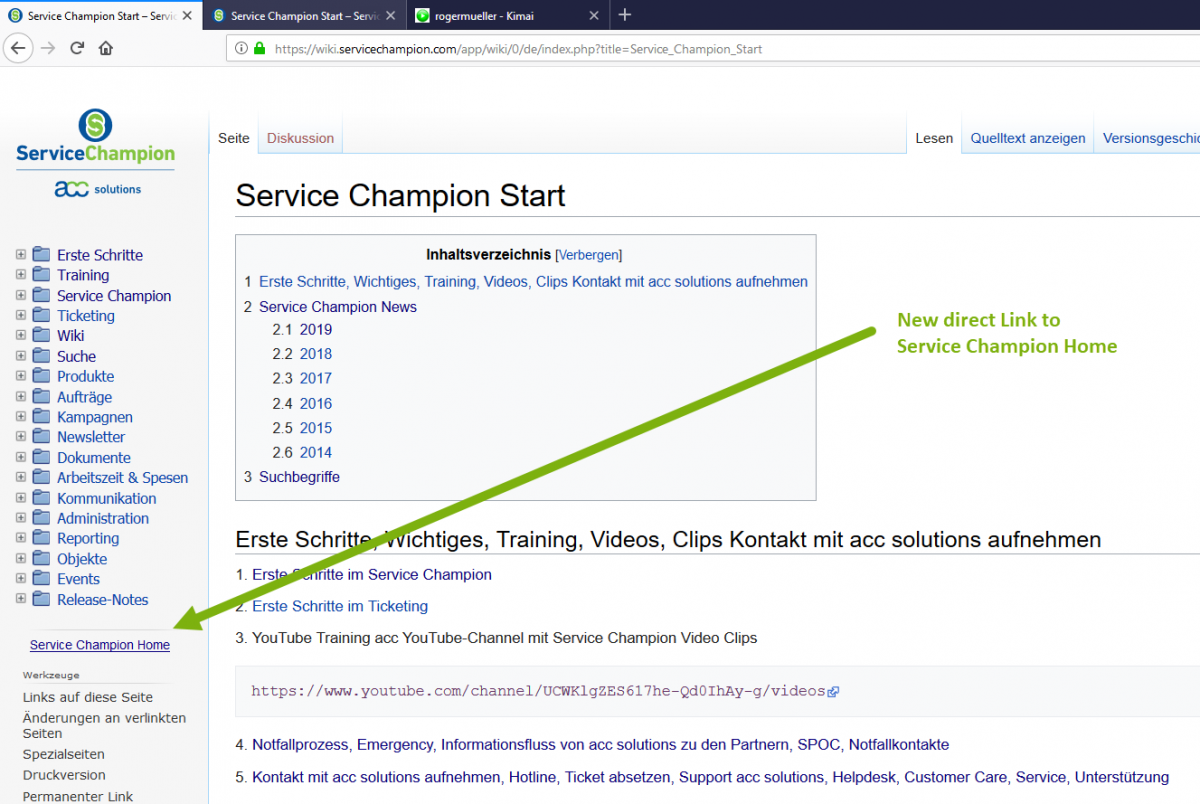Open the Erste Schritte im Ticketing link
Screen dimensions: 1200x804
pos(339,606)
